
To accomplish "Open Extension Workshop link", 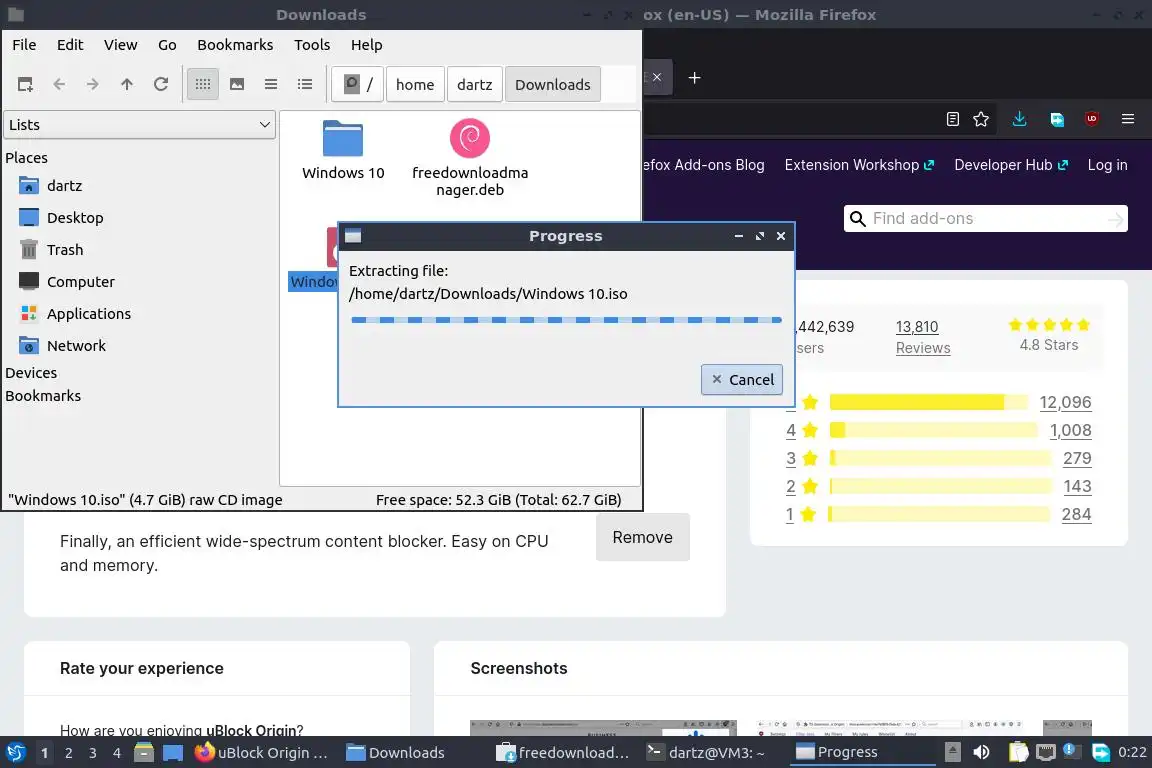I will pos(859,165).
